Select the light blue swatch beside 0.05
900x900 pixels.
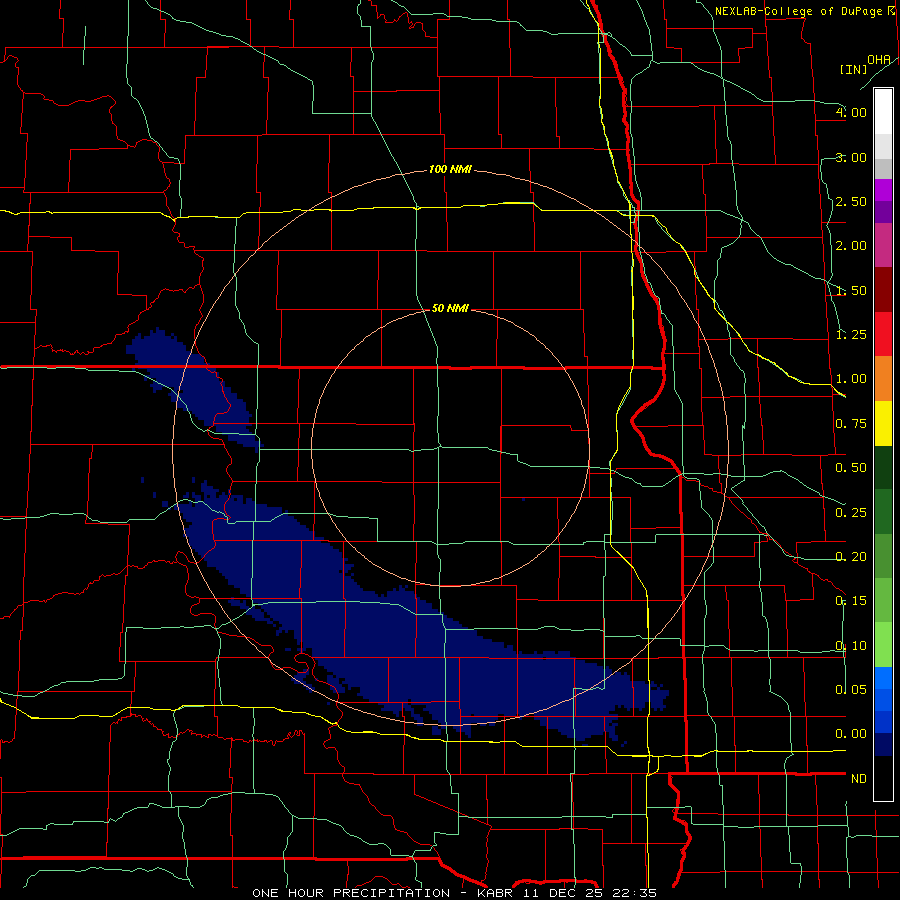click(x=883, y=678)
